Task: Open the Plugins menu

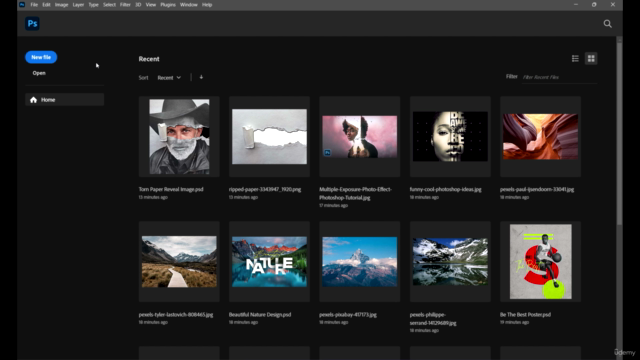Action: (168, 4)
